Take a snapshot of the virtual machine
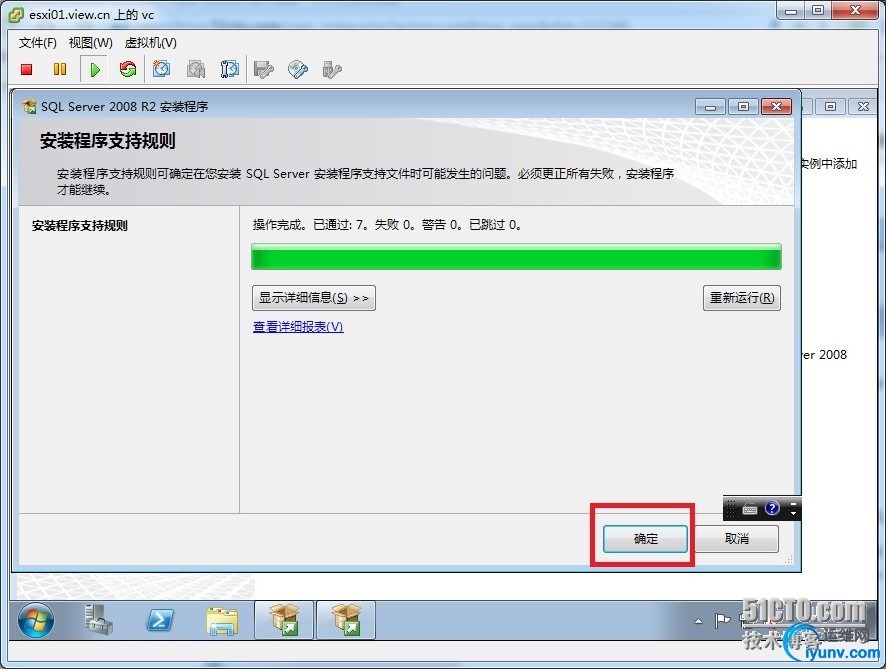Screen dimensions: 886x669 pyautogui.click(x=162, y=69)
